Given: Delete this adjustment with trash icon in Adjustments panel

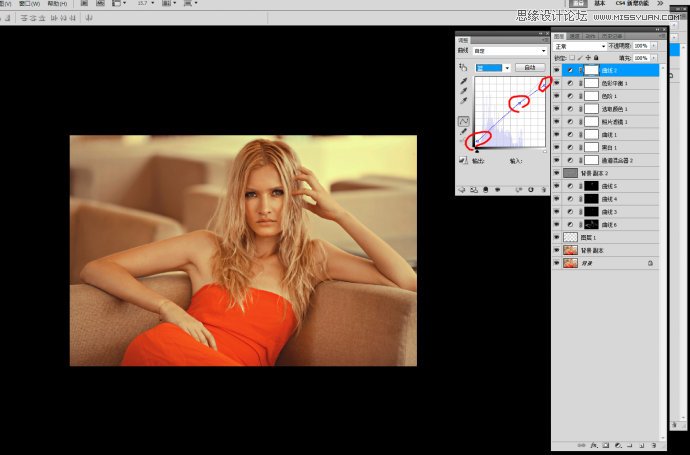Looking at the screenshot, I should (x=543, y=190).
